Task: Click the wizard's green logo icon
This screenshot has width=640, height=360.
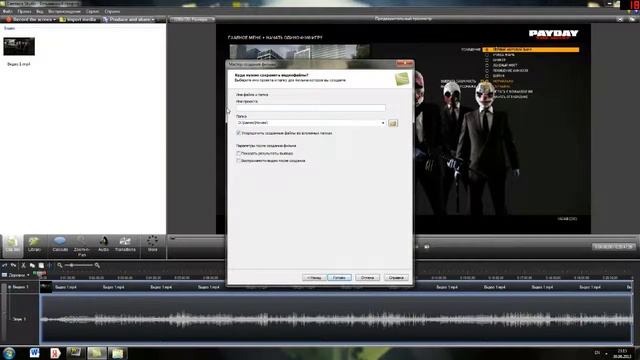Action: (402, 79)
